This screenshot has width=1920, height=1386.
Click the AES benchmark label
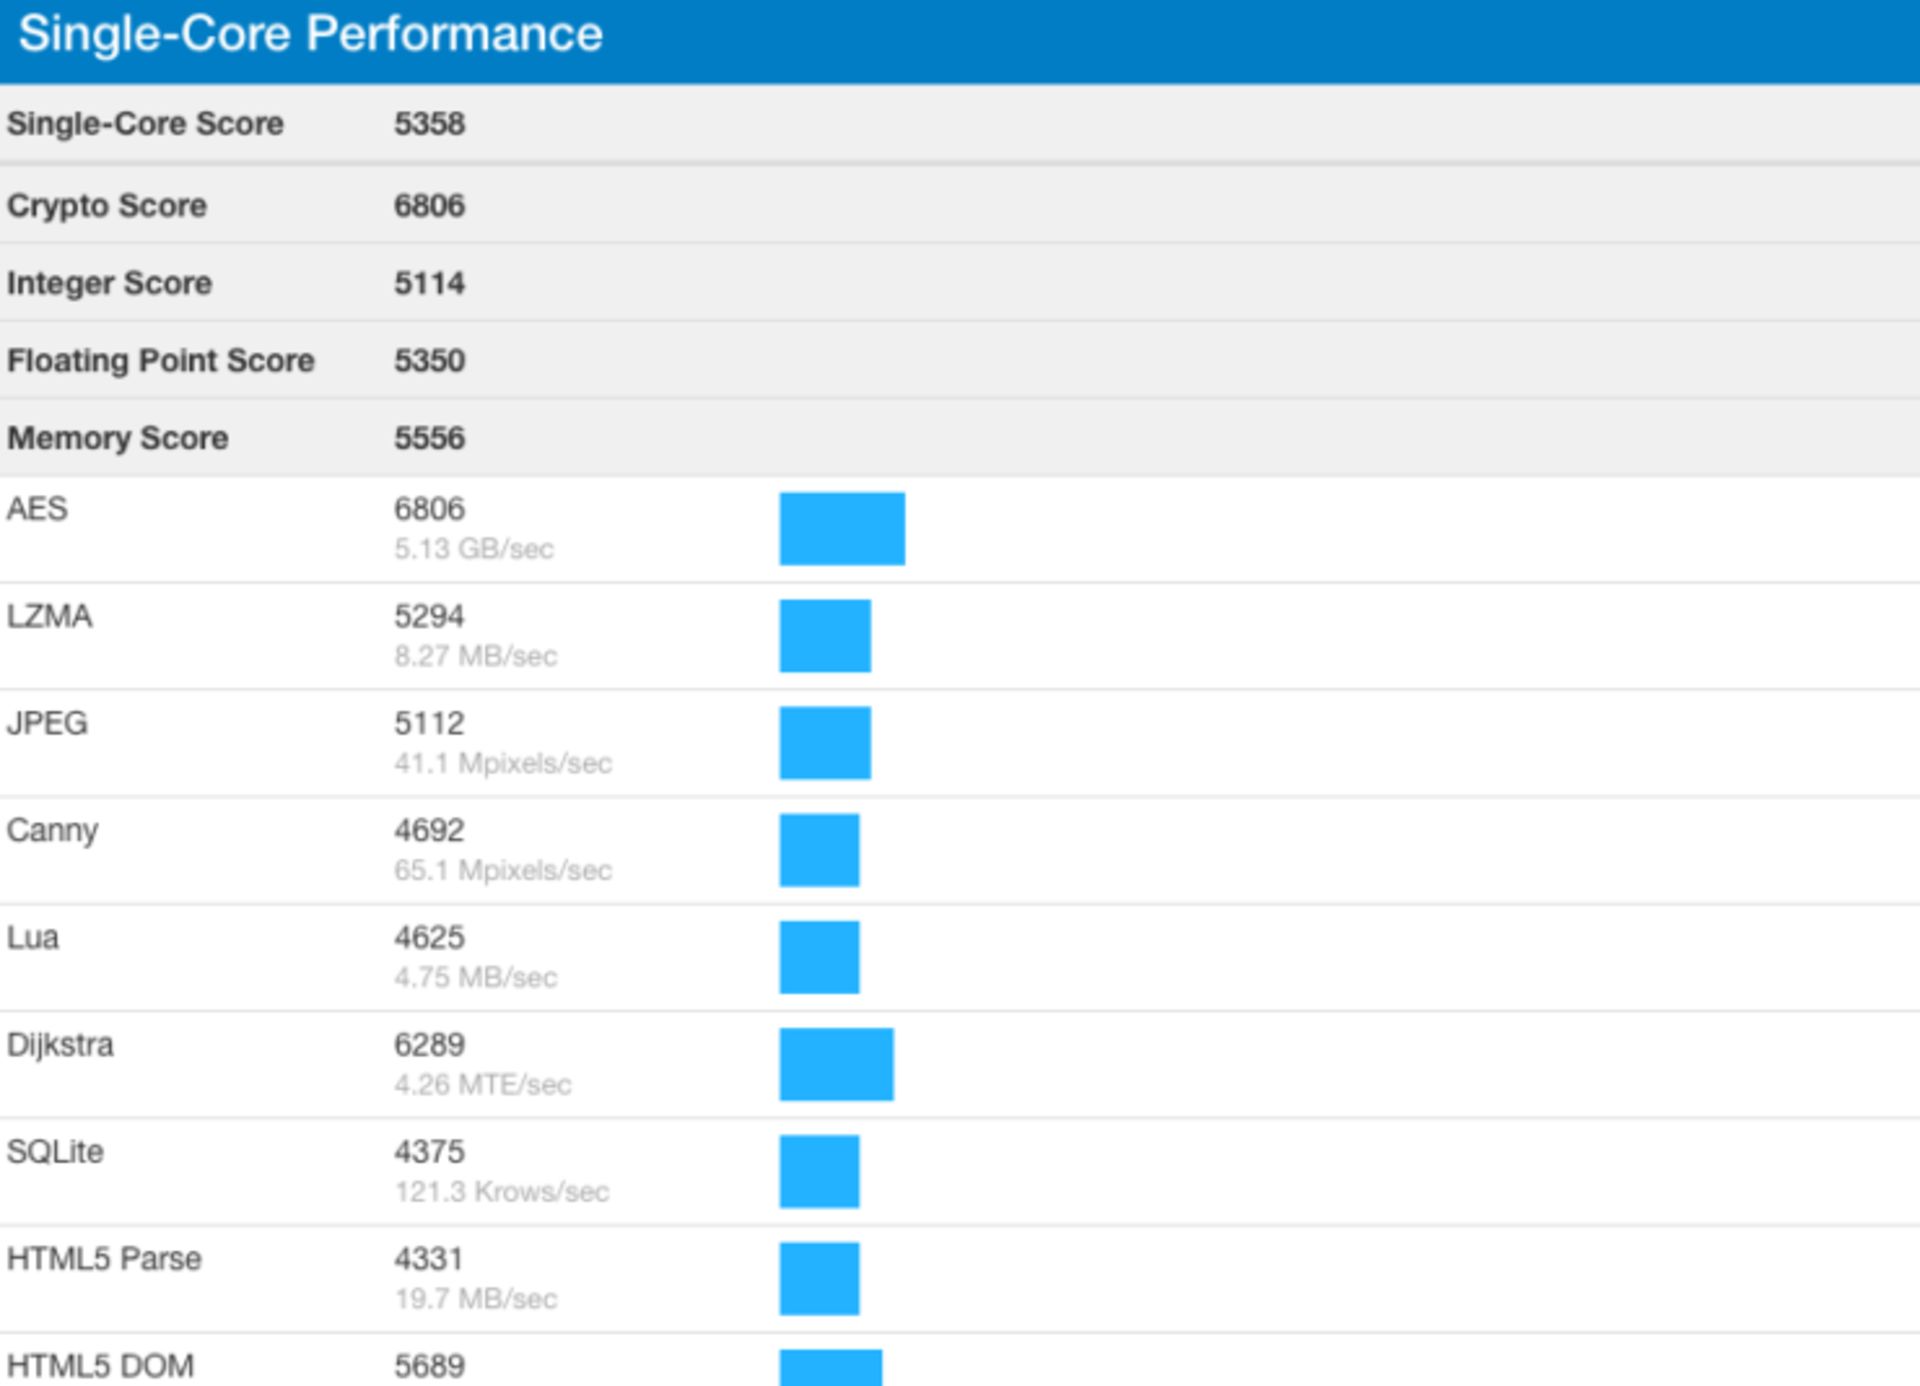(x=37, y=509)
